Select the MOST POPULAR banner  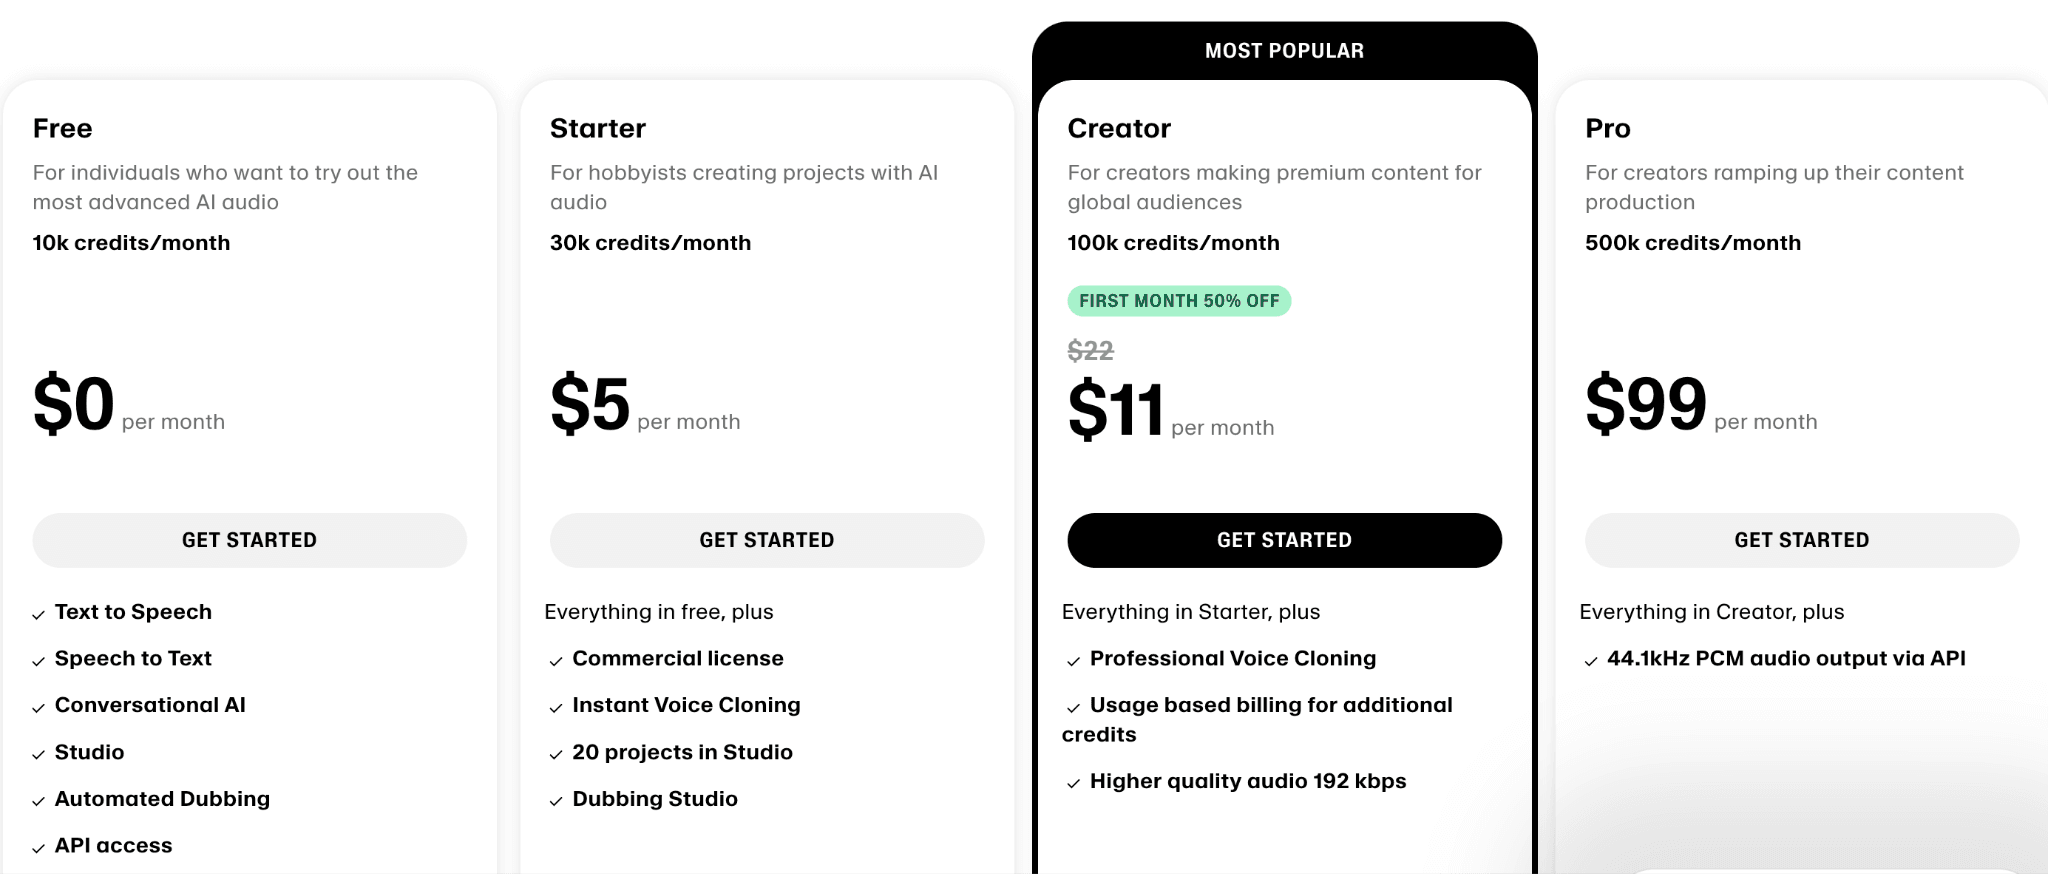(x=1284, y=50)
